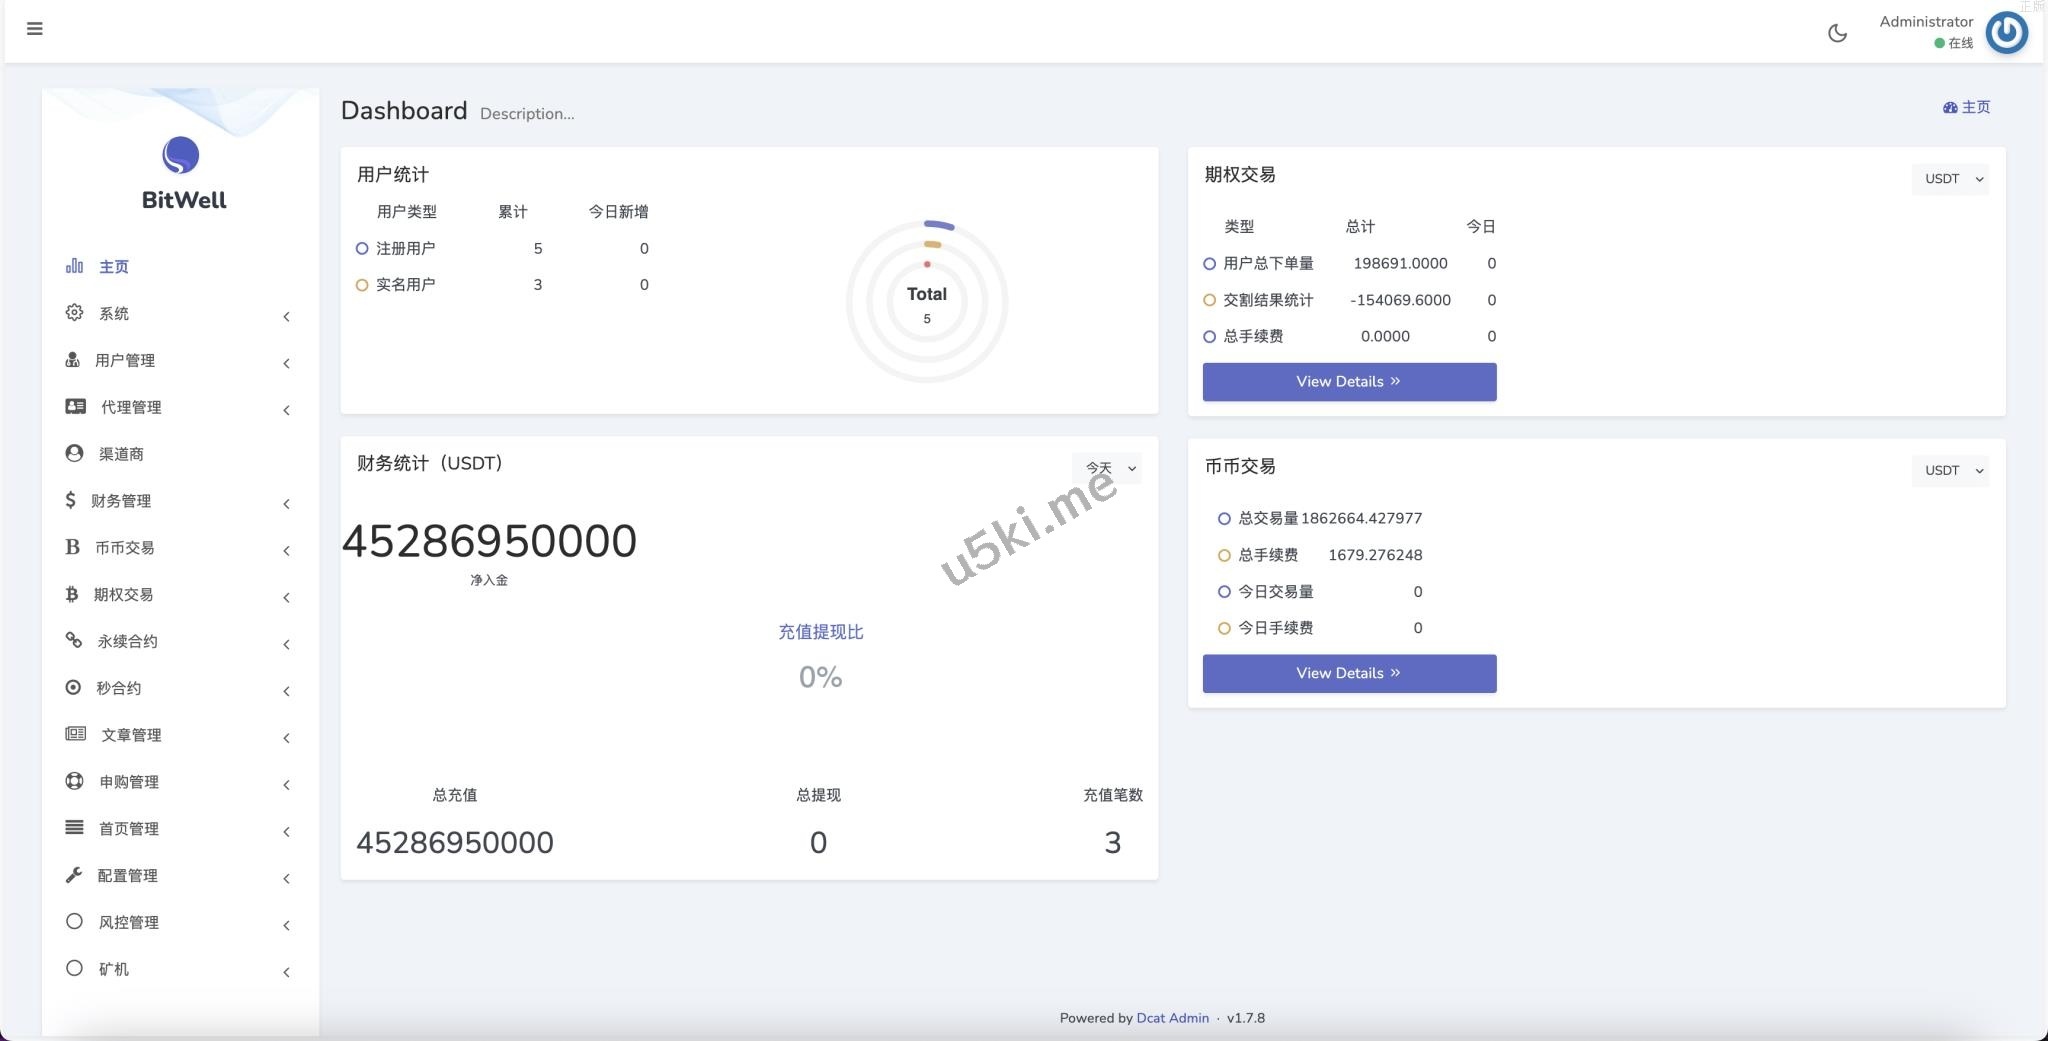Open USDT dropdown in 期权交易 panel

(x=1951, y=179)
